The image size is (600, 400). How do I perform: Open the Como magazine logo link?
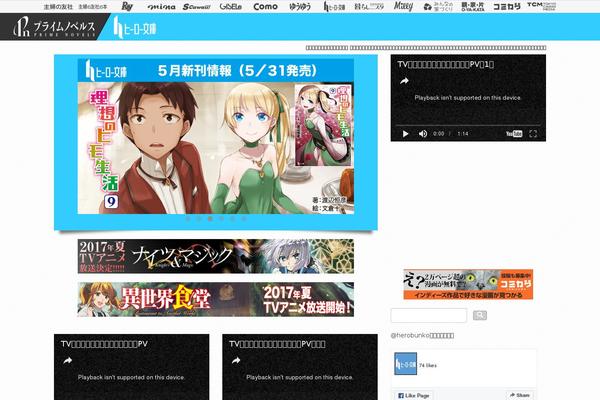click(265, 7)
